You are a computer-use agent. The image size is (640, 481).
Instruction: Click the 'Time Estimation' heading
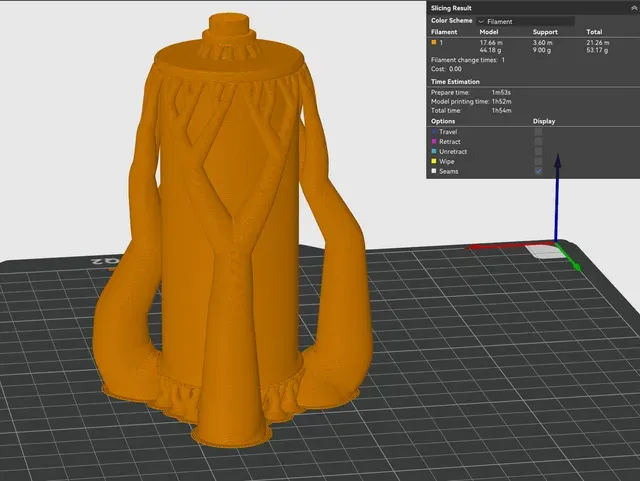click(455, 82)
